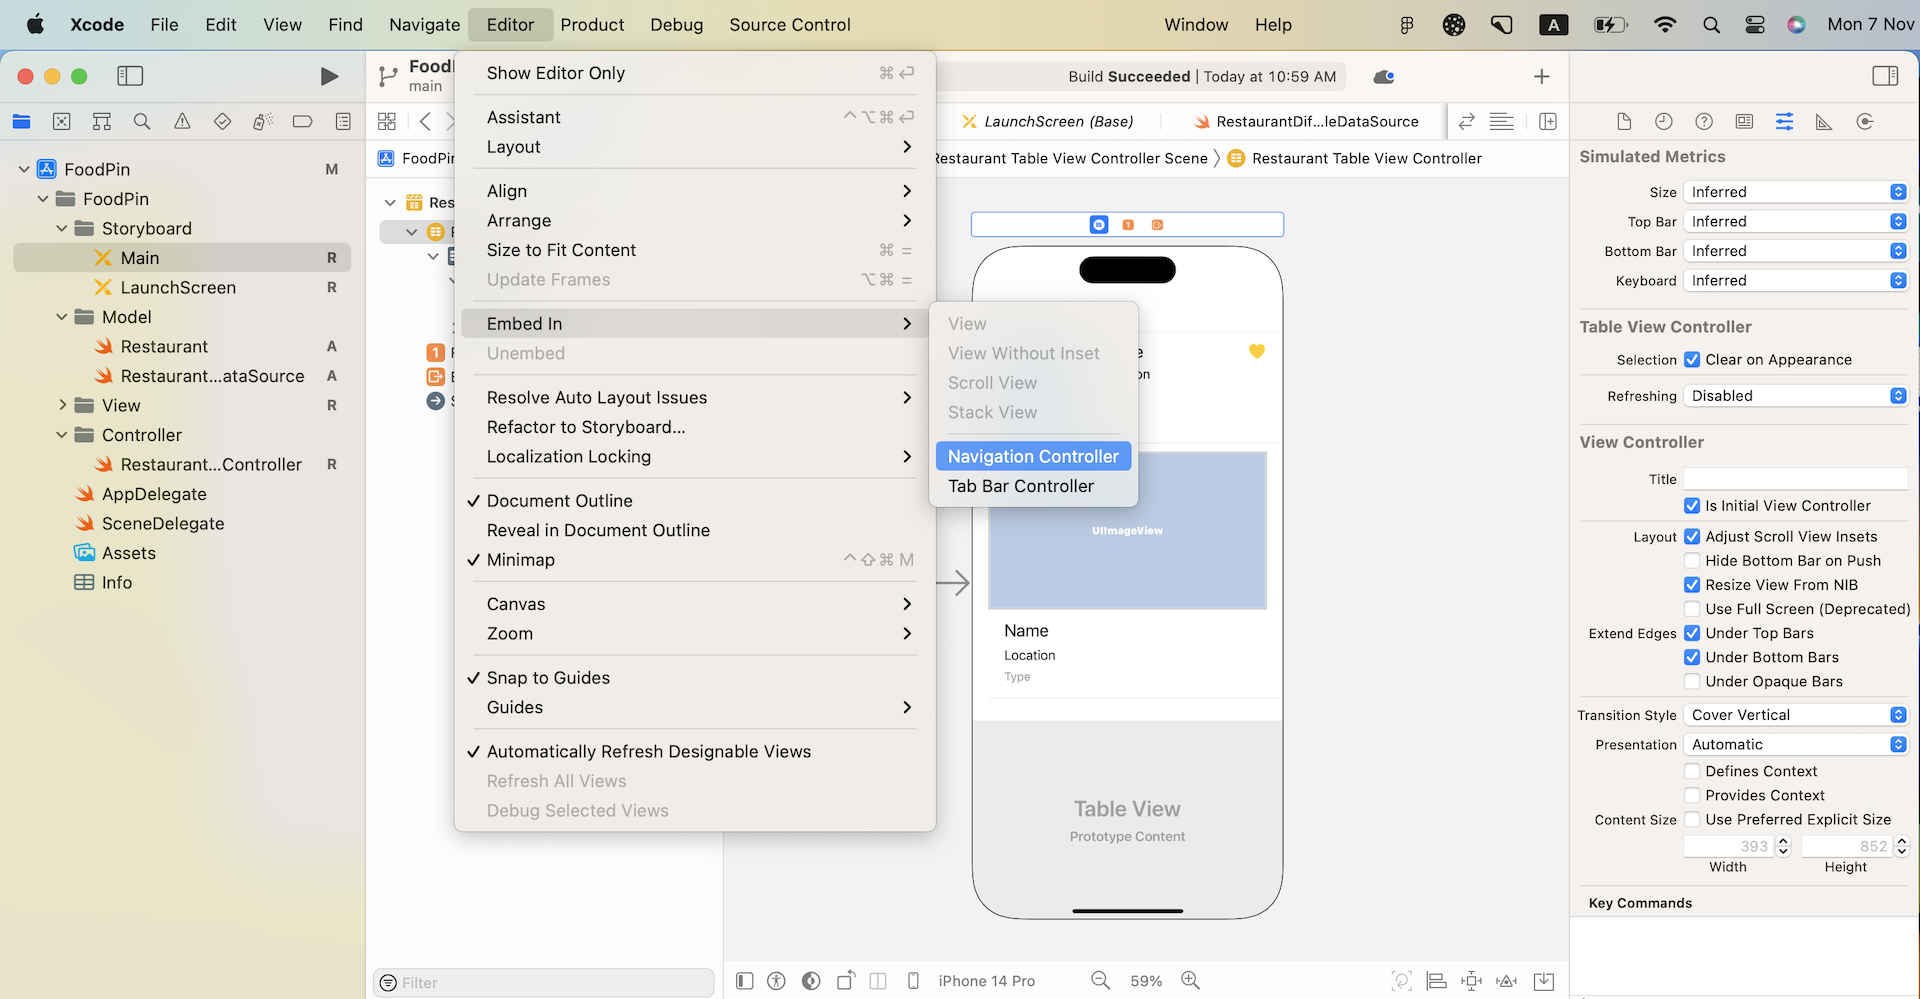1920x999 pixels.
Task: Show the File inspector document icon
Action: pos(1623,121)
